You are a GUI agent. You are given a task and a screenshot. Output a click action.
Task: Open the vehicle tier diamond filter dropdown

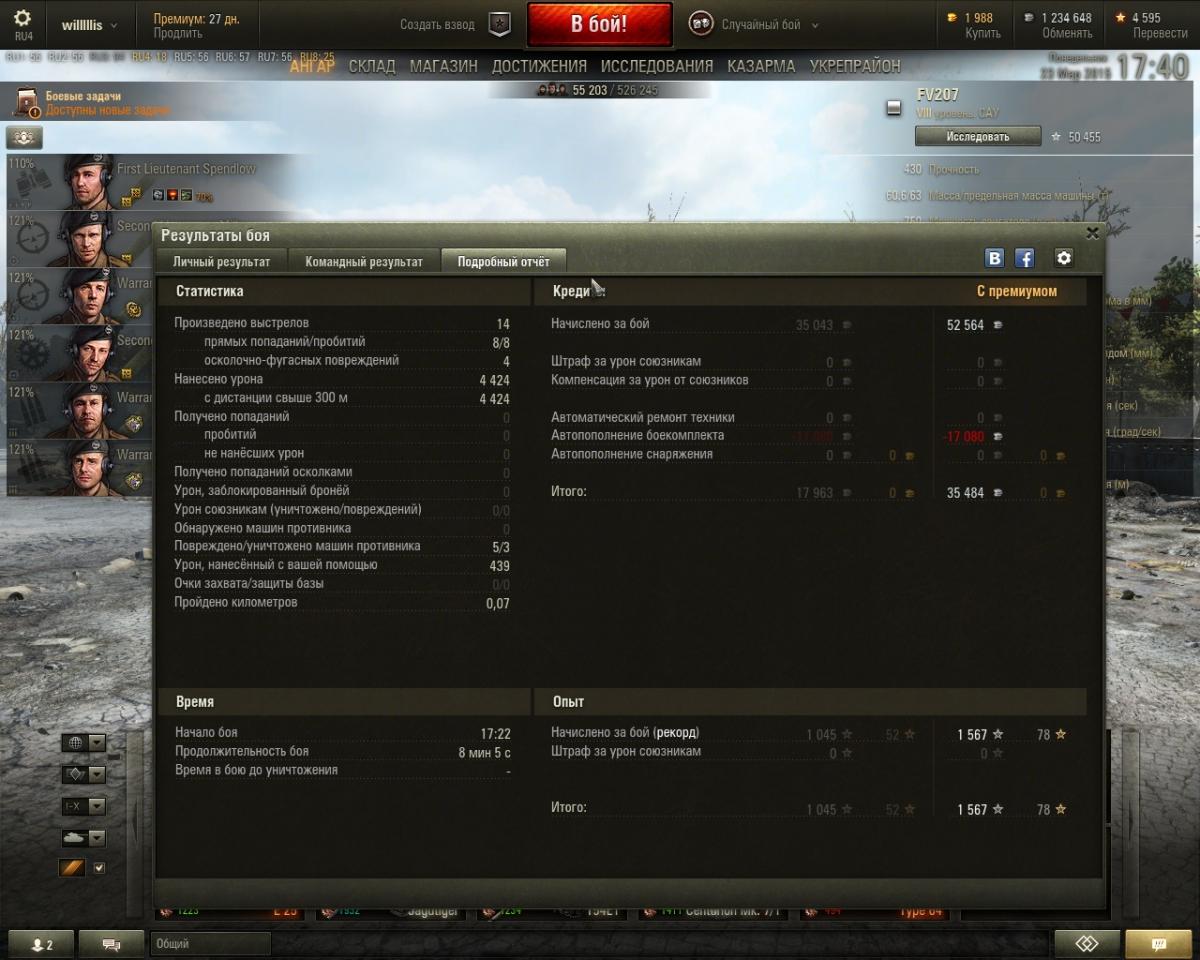tap(84, 774)
